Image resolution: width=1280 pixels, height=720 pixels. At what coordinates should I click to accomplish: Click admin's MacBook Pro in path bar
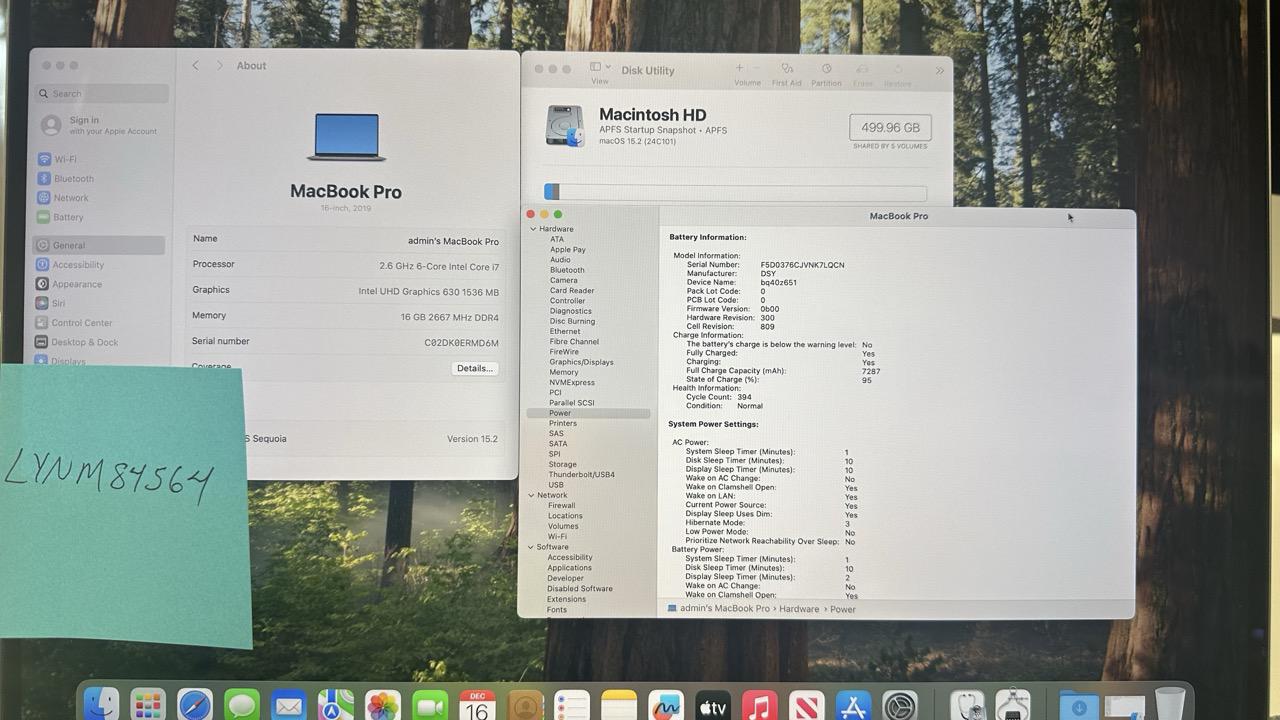pos(718,609)
